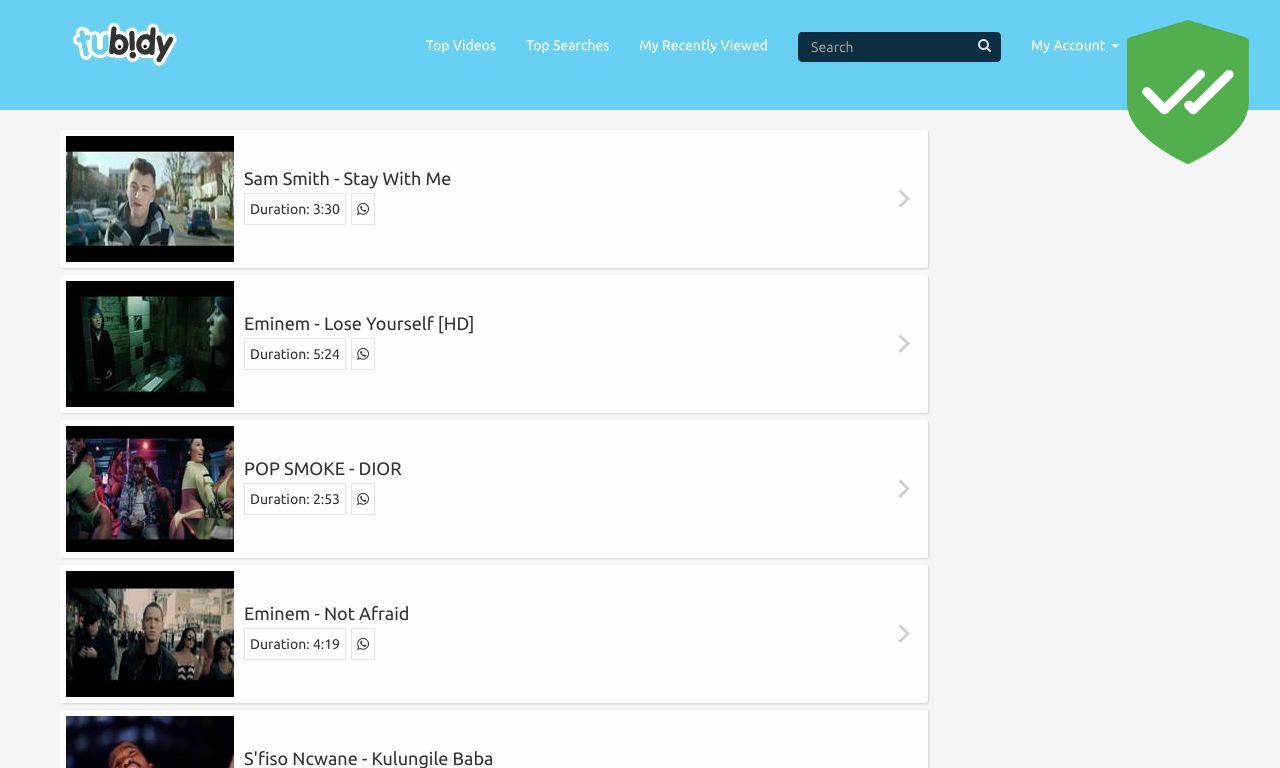Select POP SMOKE DIOR thumbnail
The height and width of the screenshot is (768, 1280).
tap(150, 489)
